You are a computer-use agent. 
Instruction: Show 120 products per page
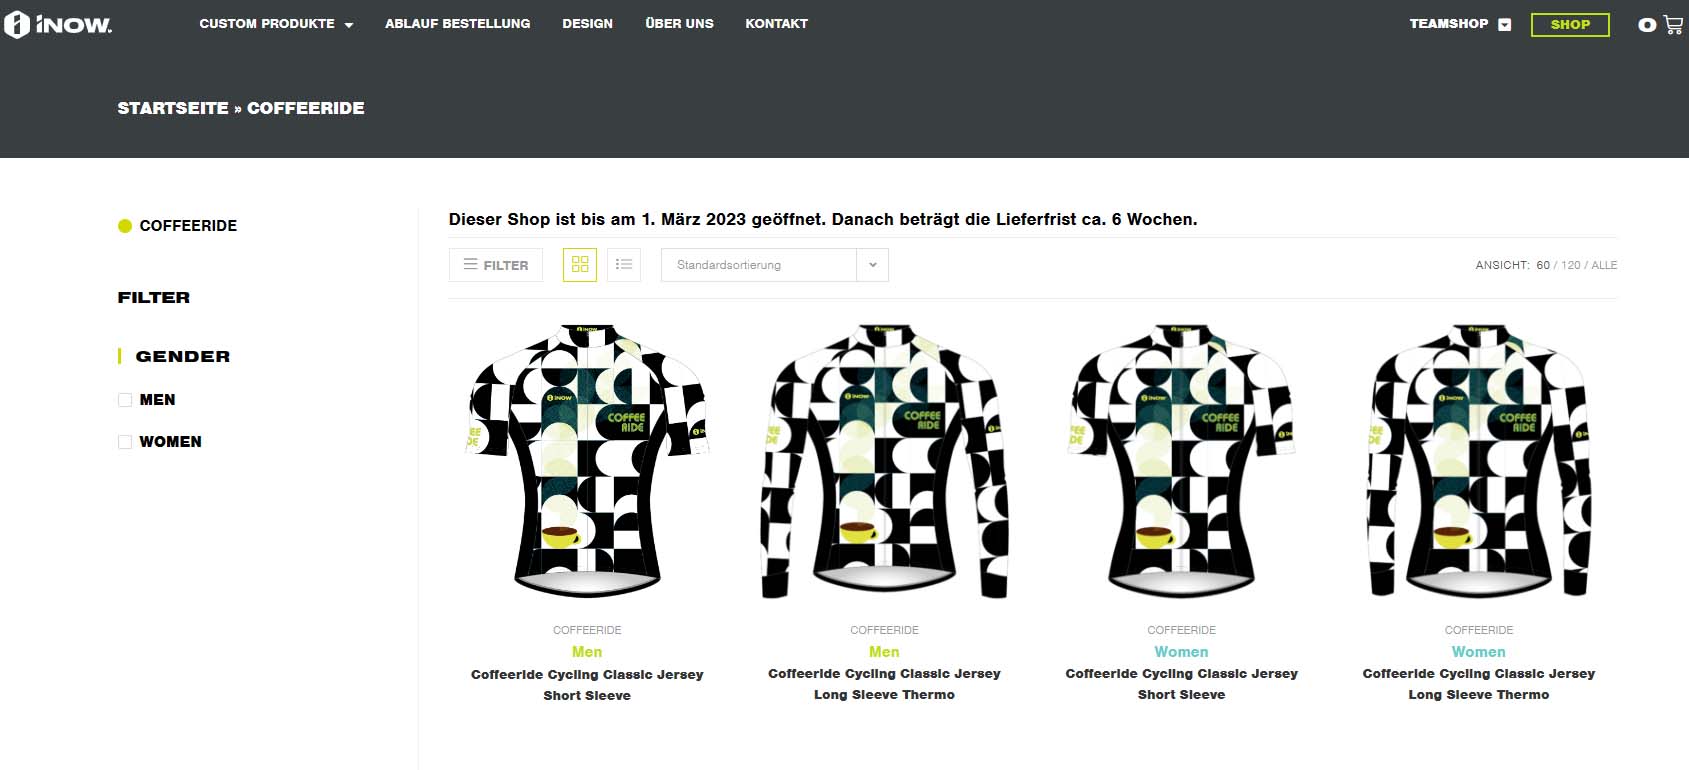tap(1571, 265)
